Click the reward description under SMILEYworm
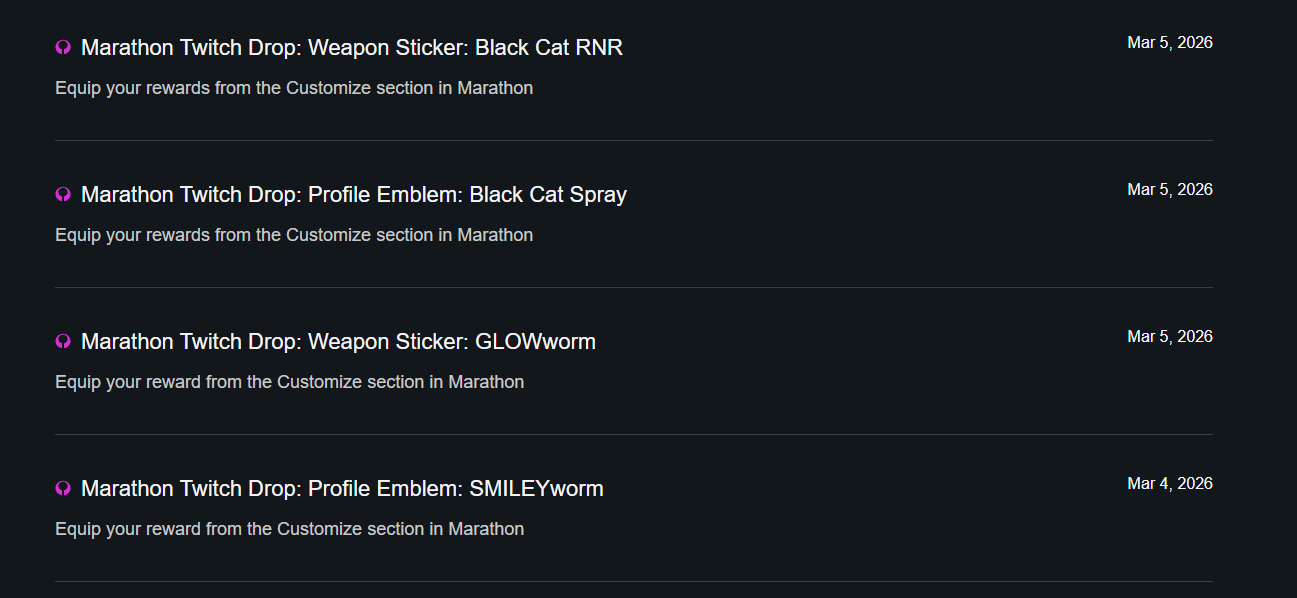The image size is (1297, 598). pos(289,529)
